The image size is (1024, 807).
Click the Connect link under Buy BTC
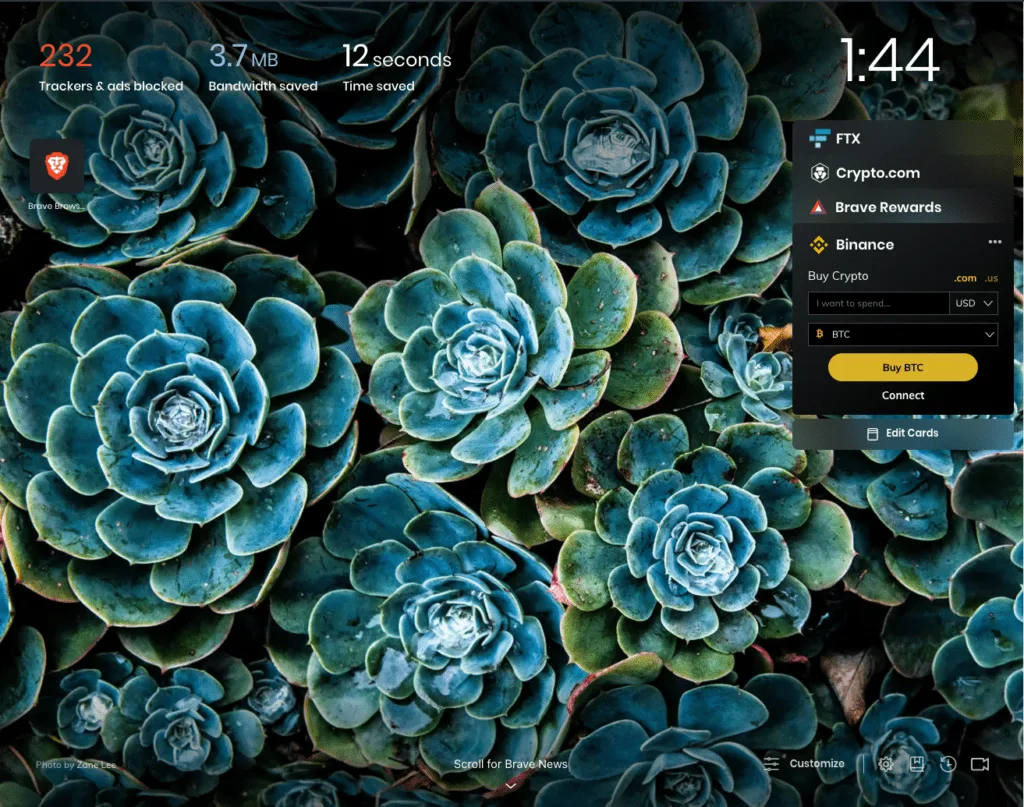(902, 396)
